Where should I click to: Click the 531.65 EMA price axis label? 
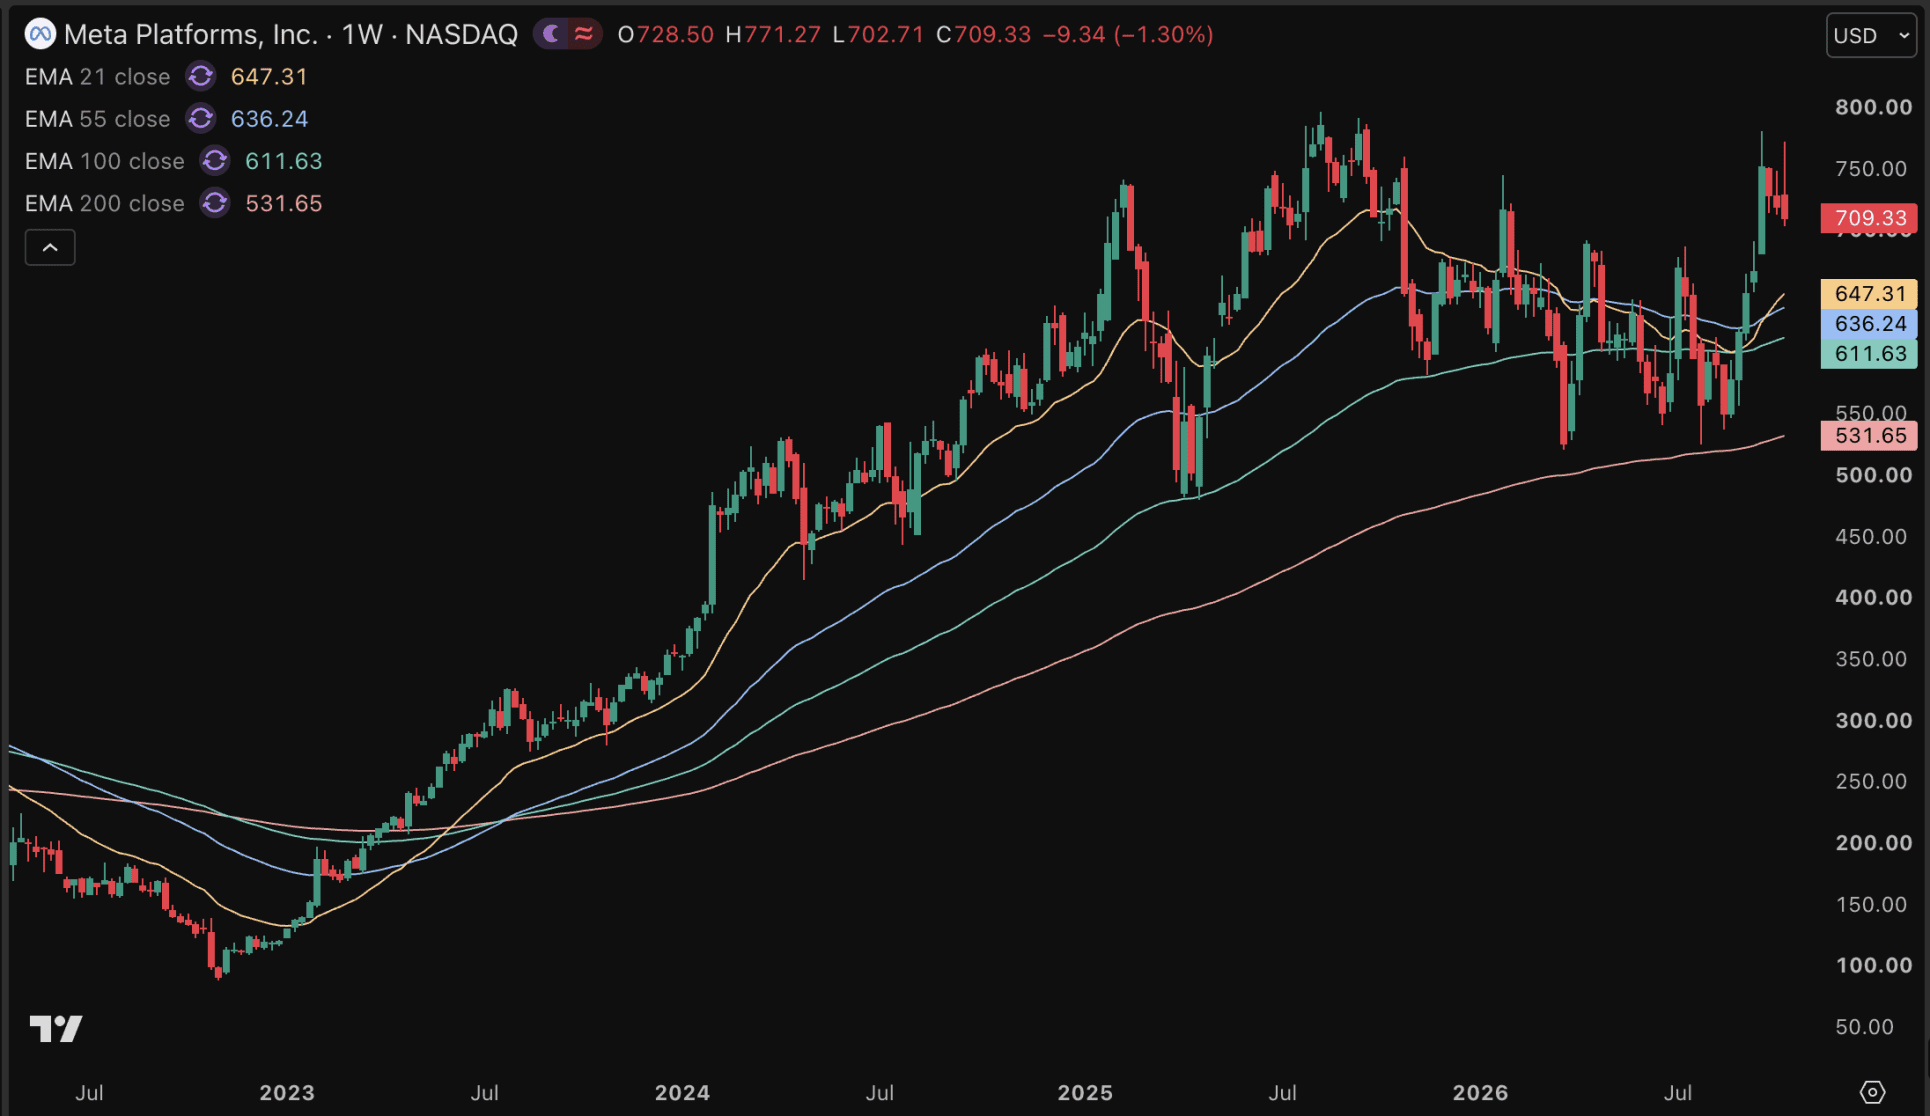coord(1869,435)
